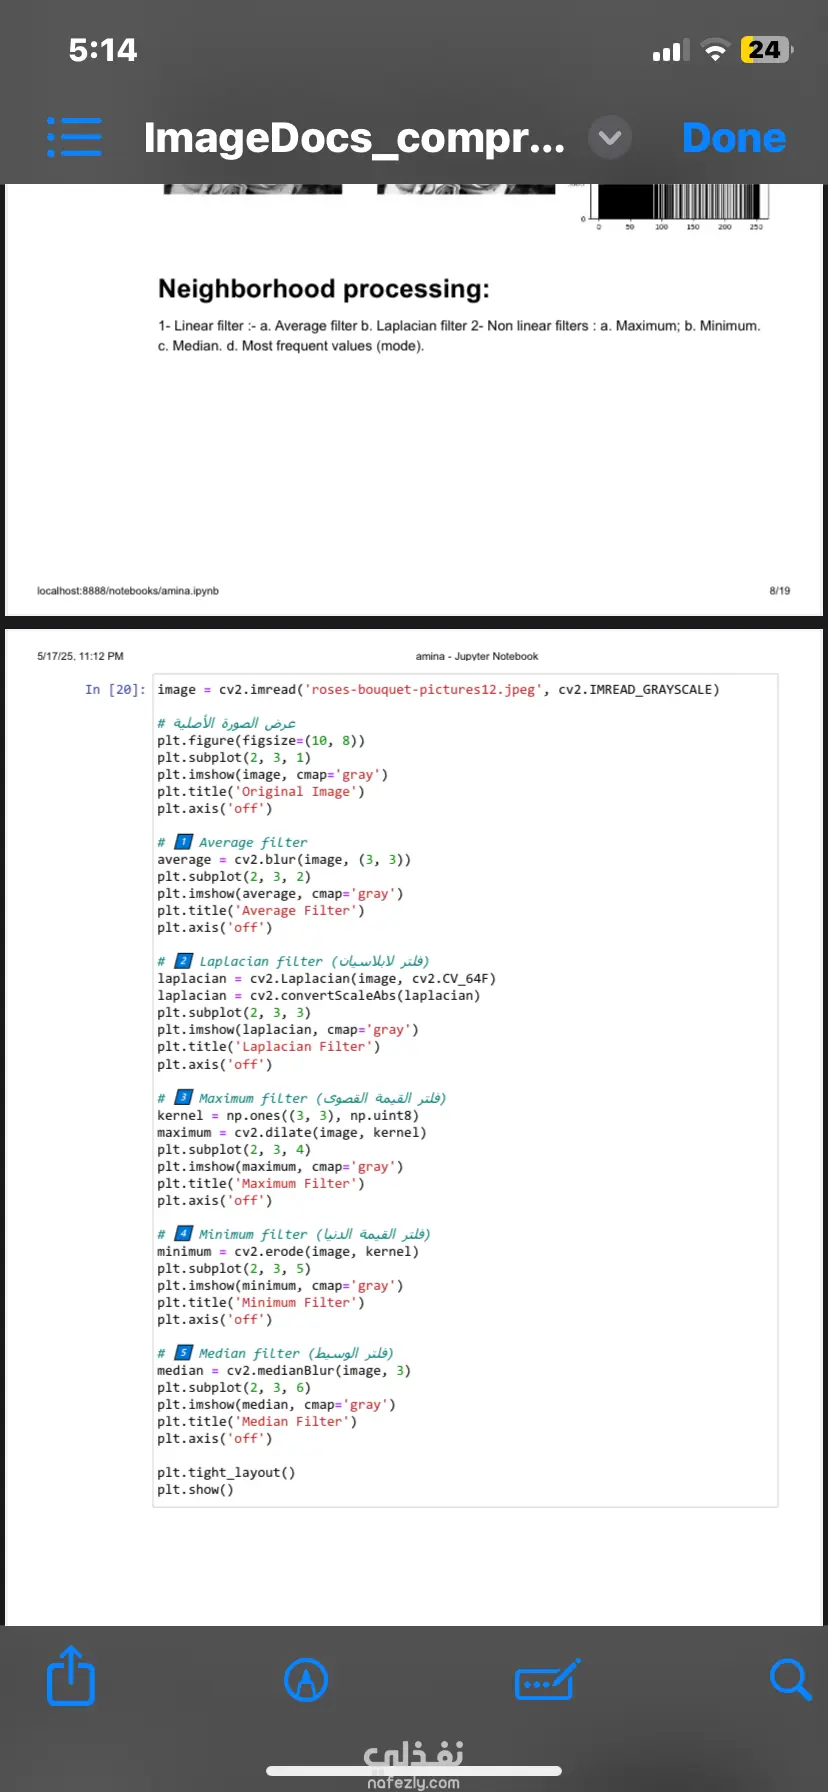Click the Average filter comment line
The image size is (828, 1792).
232,842
